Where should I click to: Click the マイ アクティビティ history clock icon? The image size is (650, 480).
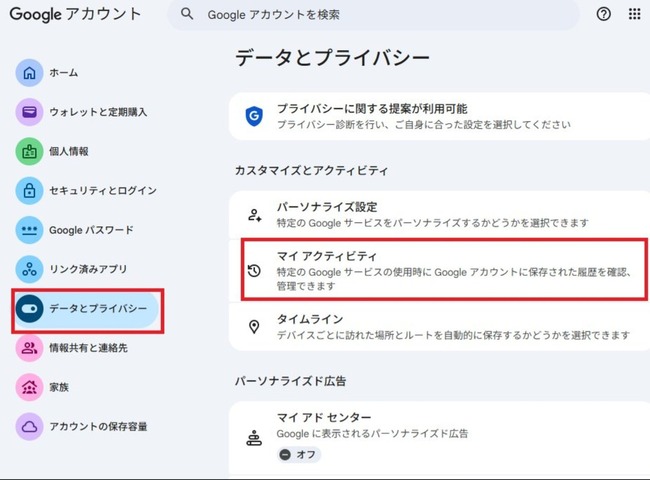click(x=254, y=270)
